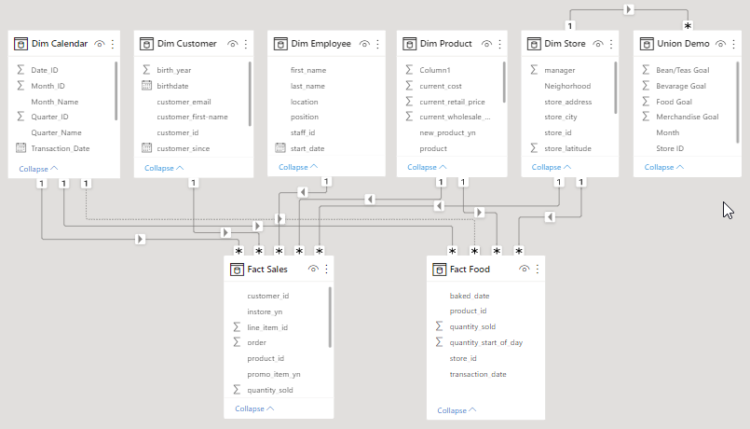Collapse the Dim Customer table card
The image size is (750, 429).
165,168
